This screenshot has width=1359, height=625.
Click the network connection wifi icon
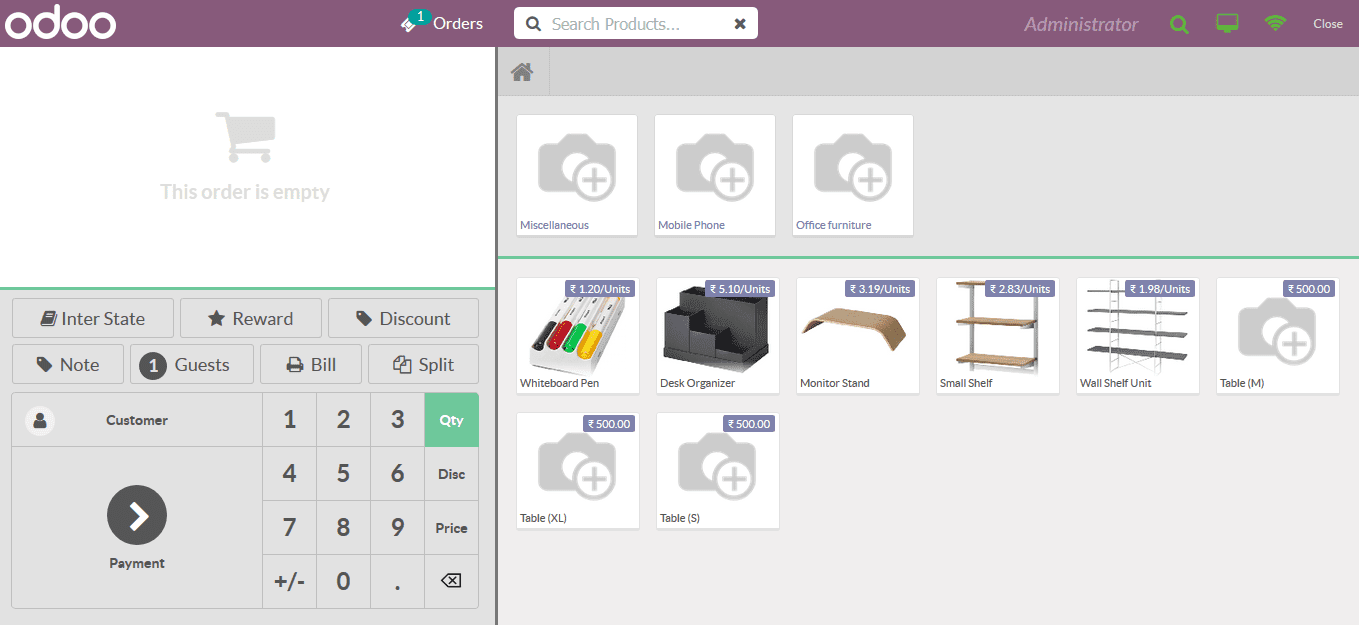tap(1274, 23)
